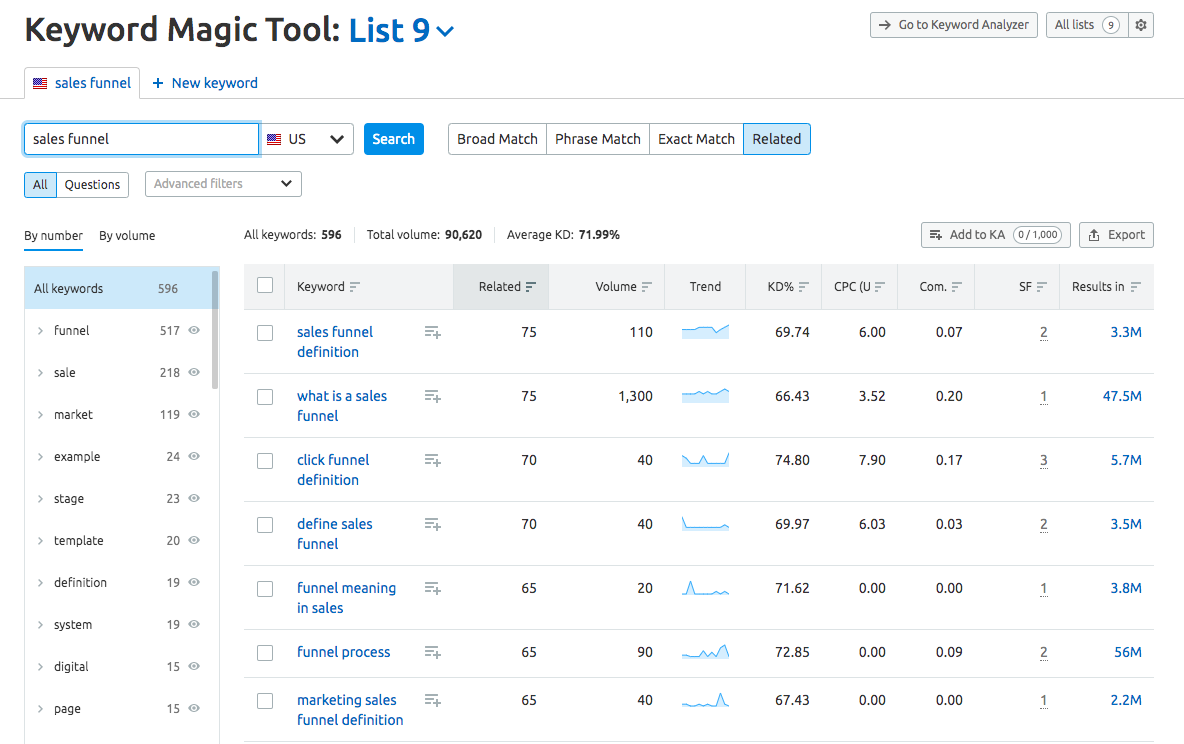Select the 'By volume' tab
1184x744 pixels.
coord(127,236)
